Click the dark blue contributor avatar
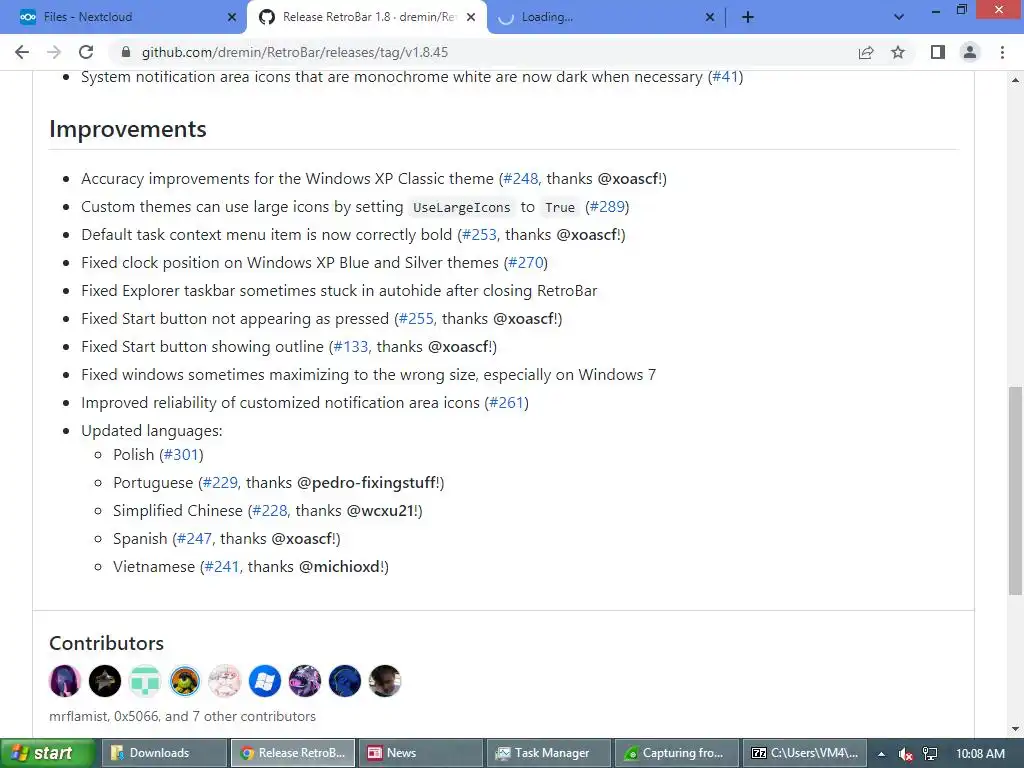This screenshot has width=1024, height=768. (345, 681)
